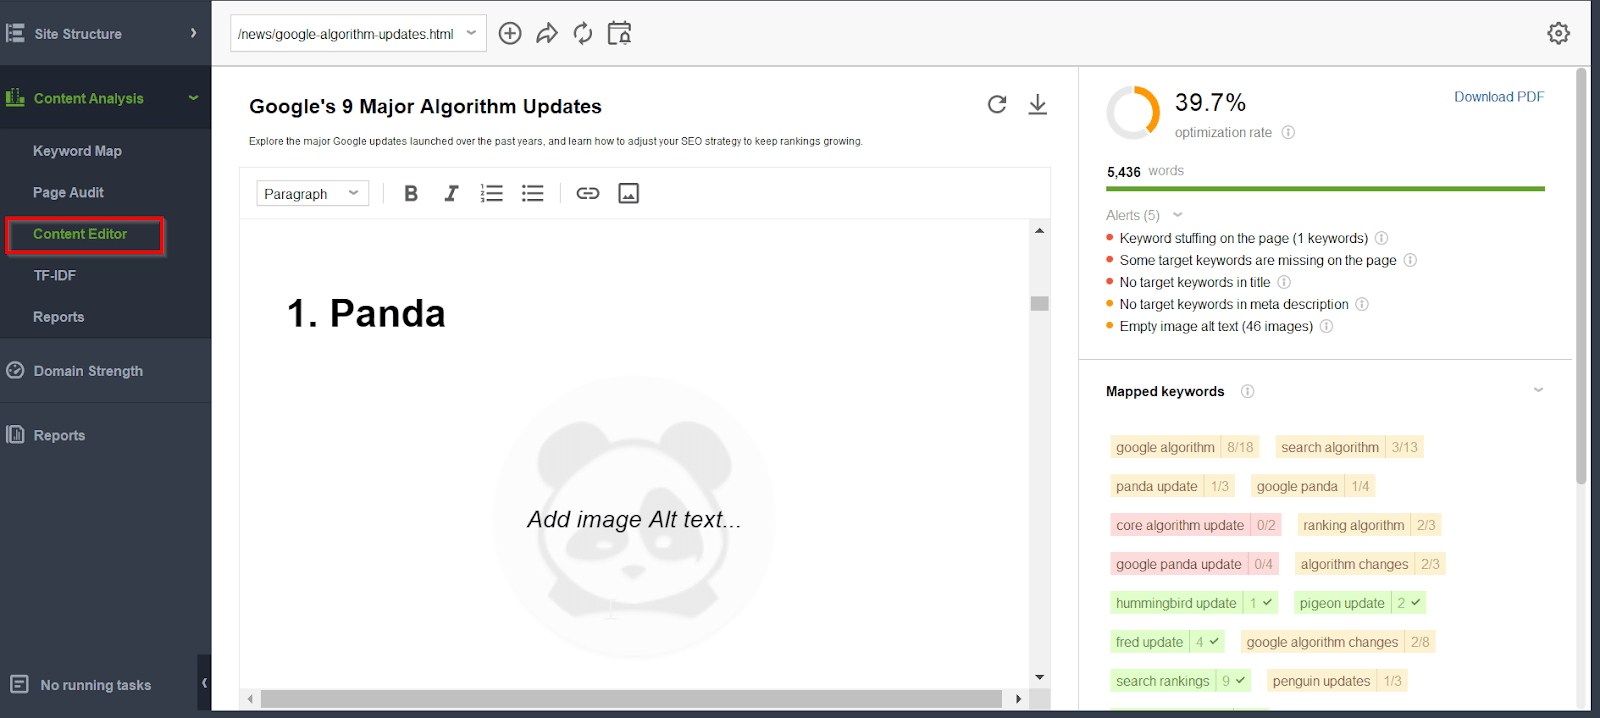Show info for Empty image alt text alert
The image size is (1600, 718).
pyautogui.click(x=1326, y=326)
